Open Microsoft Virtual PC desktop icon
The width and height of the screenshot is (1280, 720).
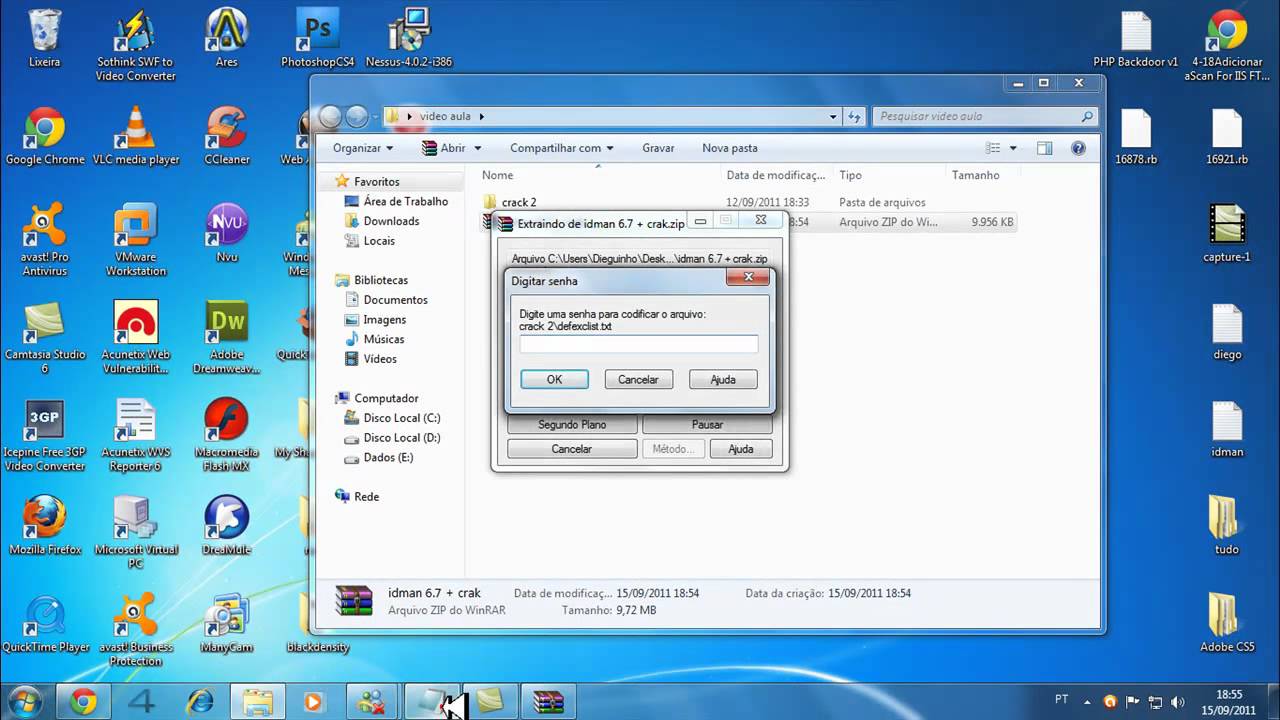(x=136, y=533)
